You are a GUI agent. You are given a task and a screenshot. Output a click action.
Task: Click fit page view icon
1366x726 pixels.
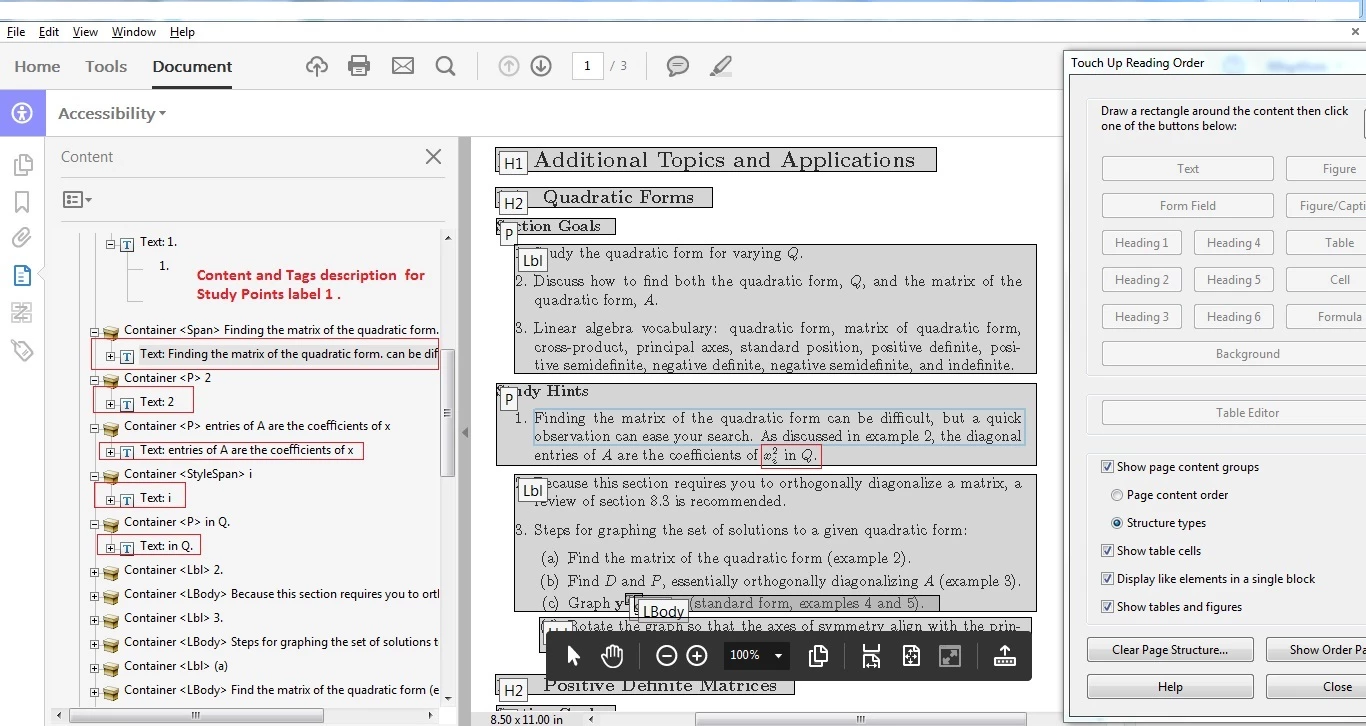tap(911, 656)
